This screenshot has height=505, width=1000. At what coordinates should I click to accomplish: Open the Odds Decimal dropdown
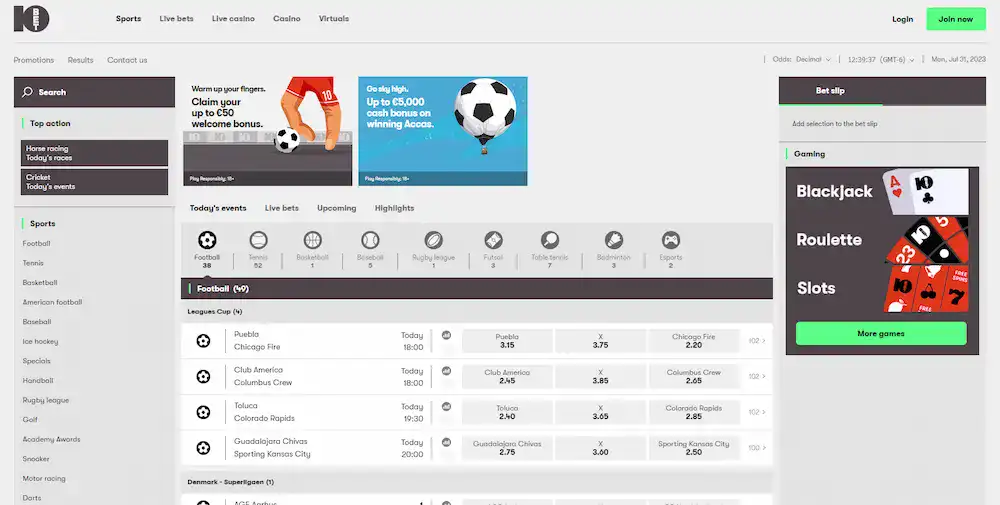pyautogui.click(x=802, y=59)
